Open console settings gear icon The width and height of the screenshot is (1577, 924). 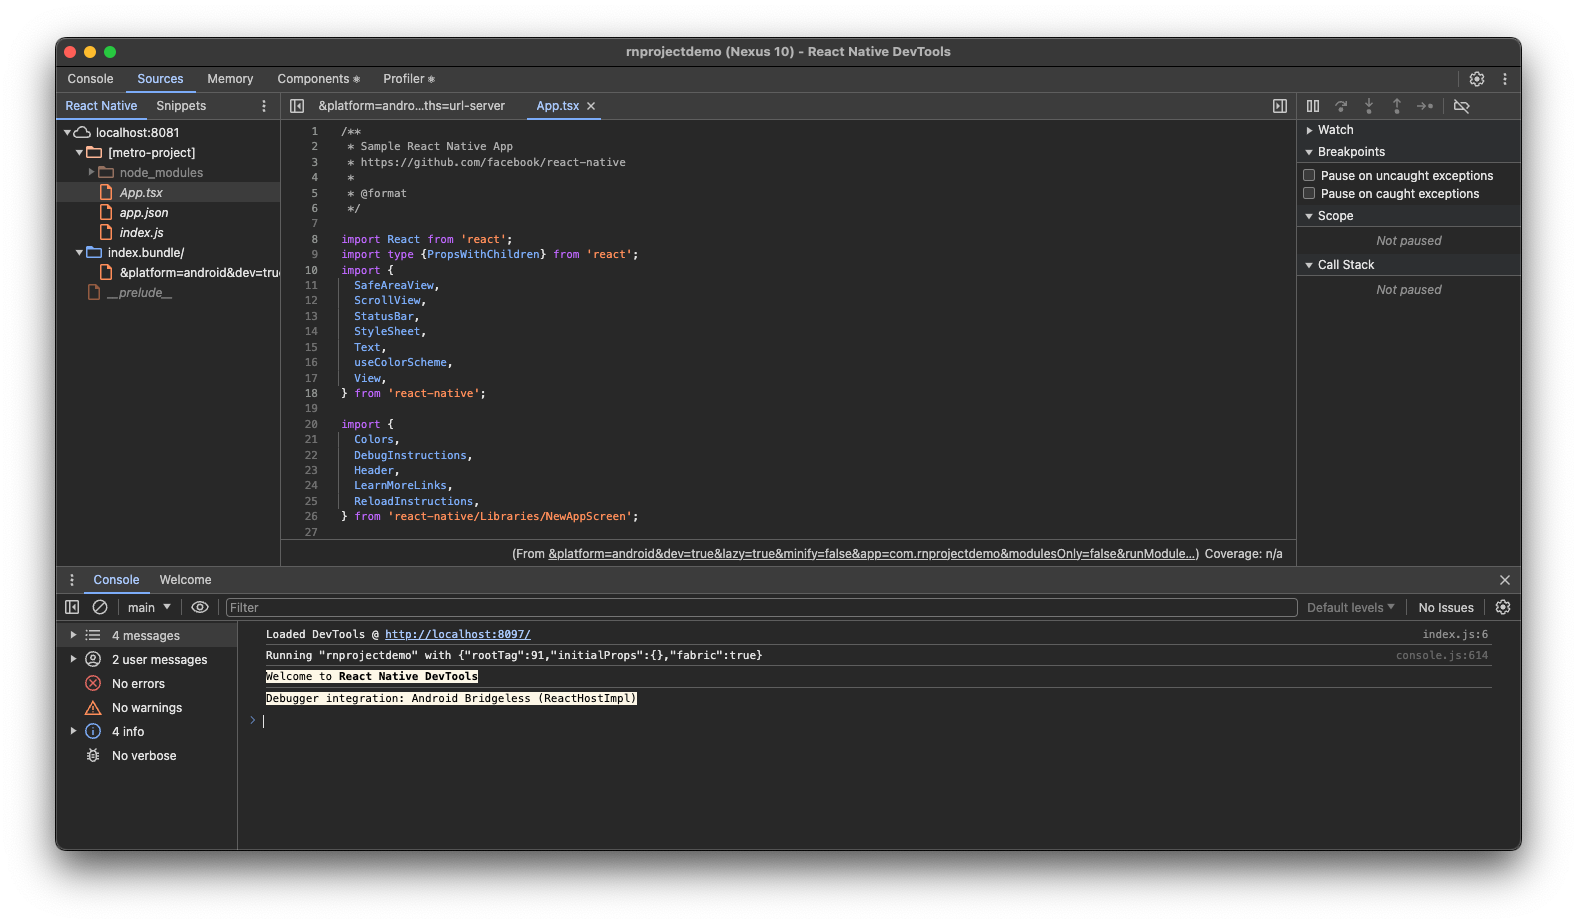(1502, 607)
